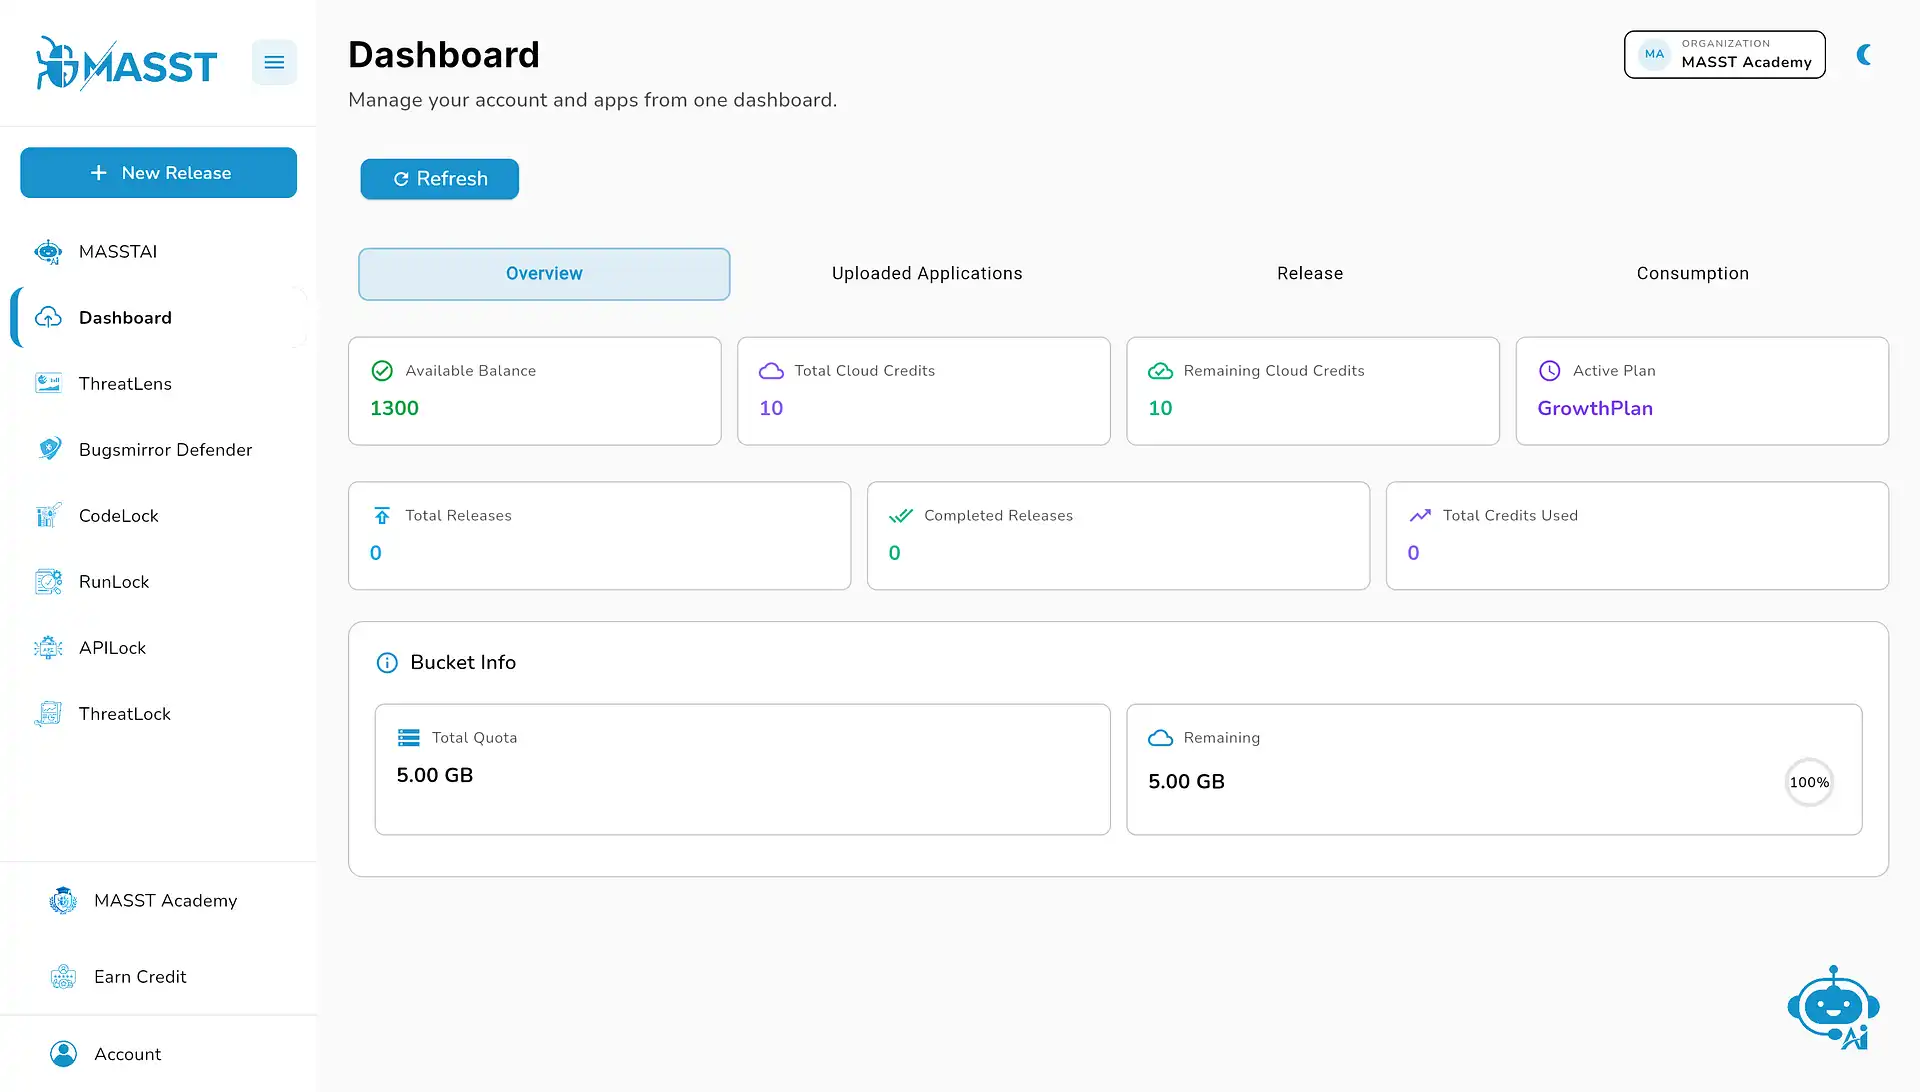
Task: Click Available Balance value 1300
Action: (394, 409)
